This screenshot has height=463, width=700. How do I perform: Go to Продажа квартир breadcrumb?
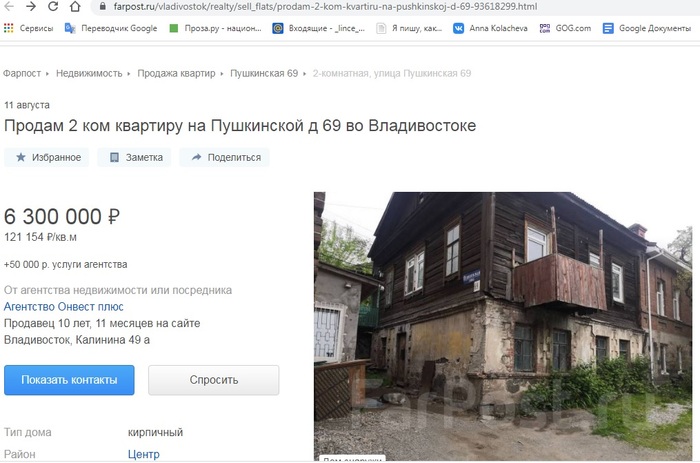tap(176, 73)
